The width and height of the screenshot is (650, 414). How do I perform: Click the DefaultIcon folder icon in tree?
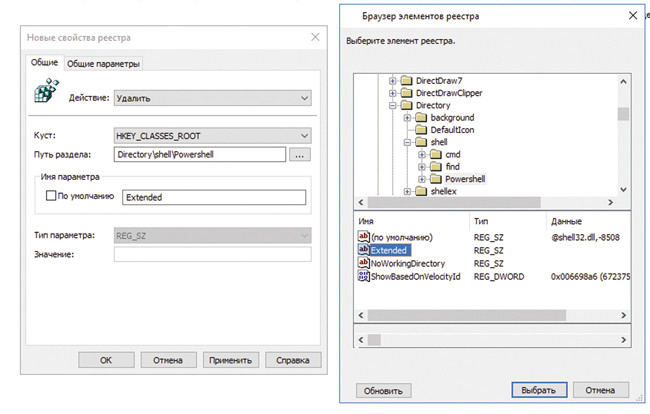click(x=422, y=130)
